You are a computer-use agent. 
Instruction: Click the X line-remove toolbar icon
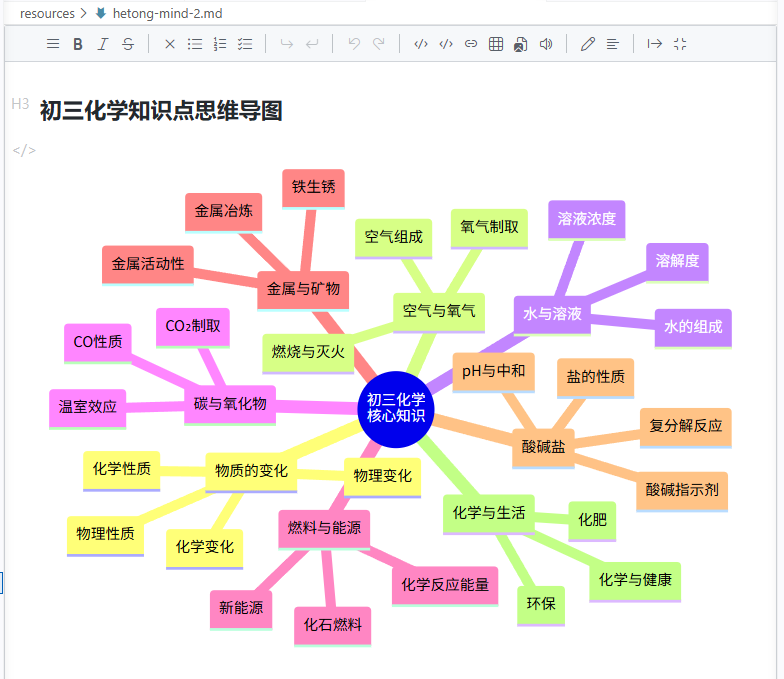[170, 44]
